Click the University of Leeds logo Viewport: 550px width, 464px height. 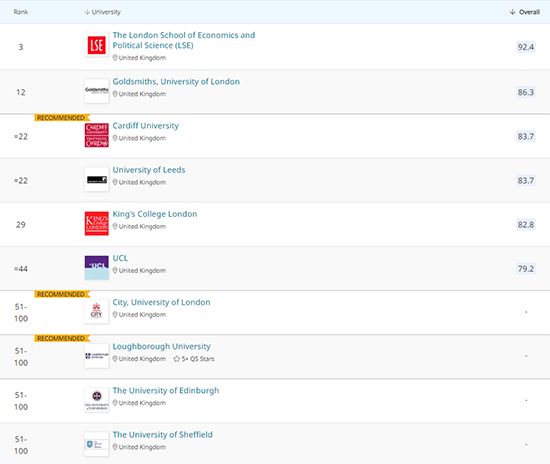point(96,179)
